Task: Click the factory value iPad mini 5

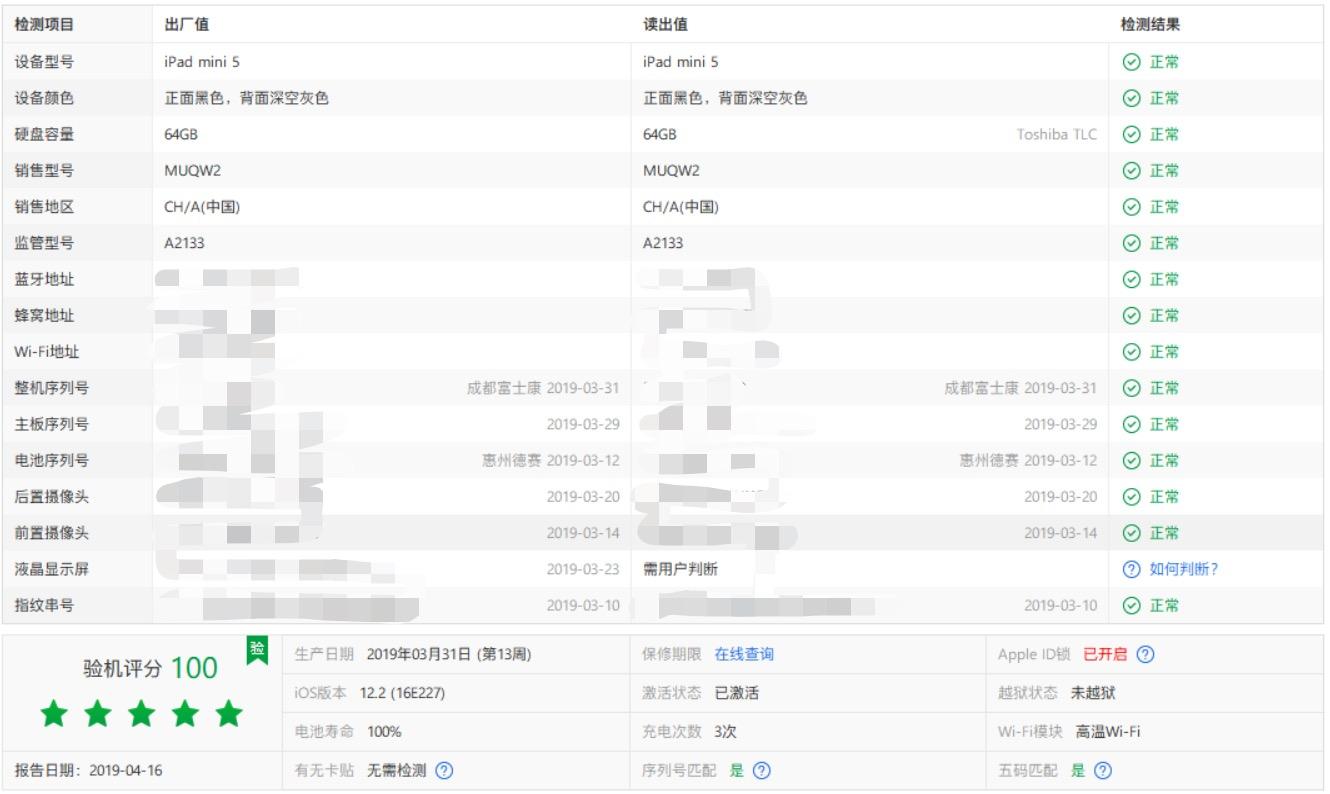Action: [x=202, y=62]
